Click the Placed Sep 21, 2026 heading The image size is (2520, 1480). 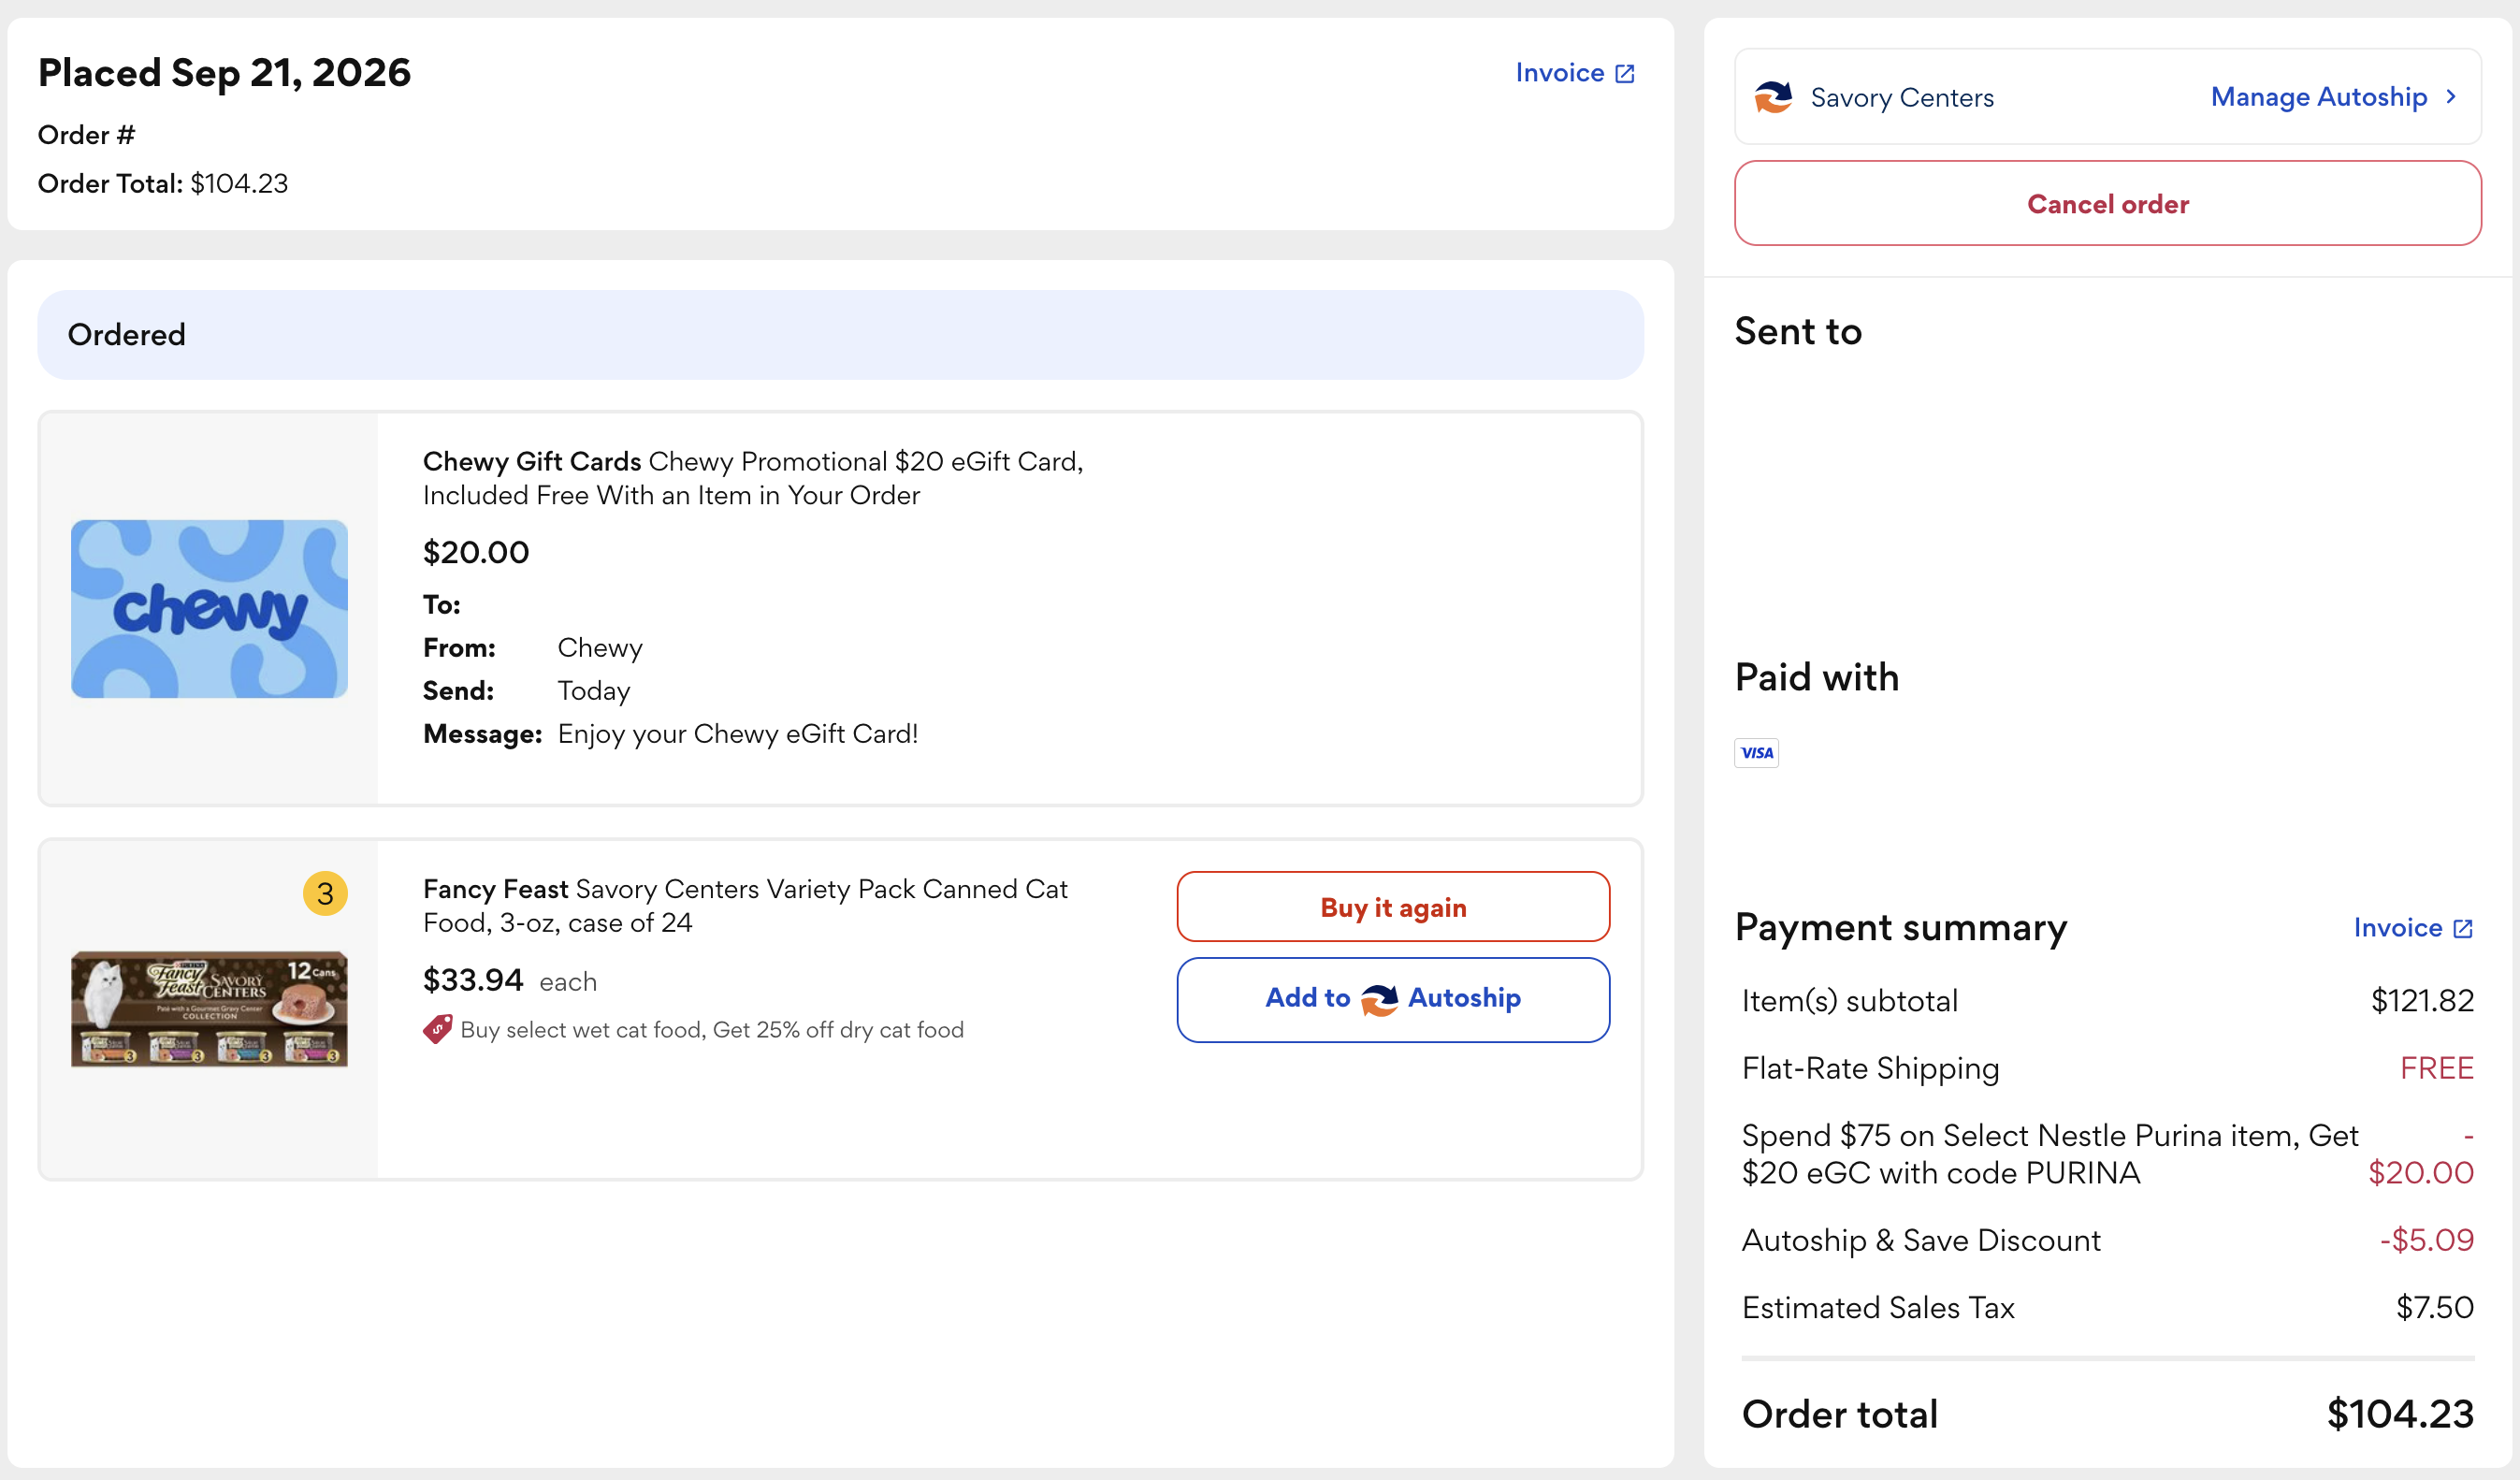click(224, 73)
